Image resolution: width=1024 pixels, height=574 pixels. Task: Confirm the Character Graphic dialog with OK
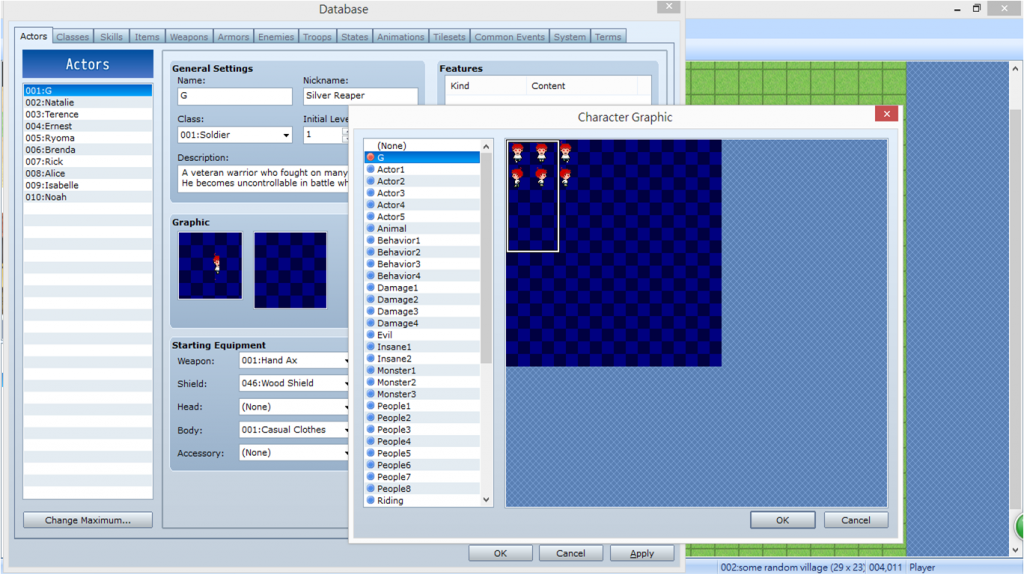[782, 520]
